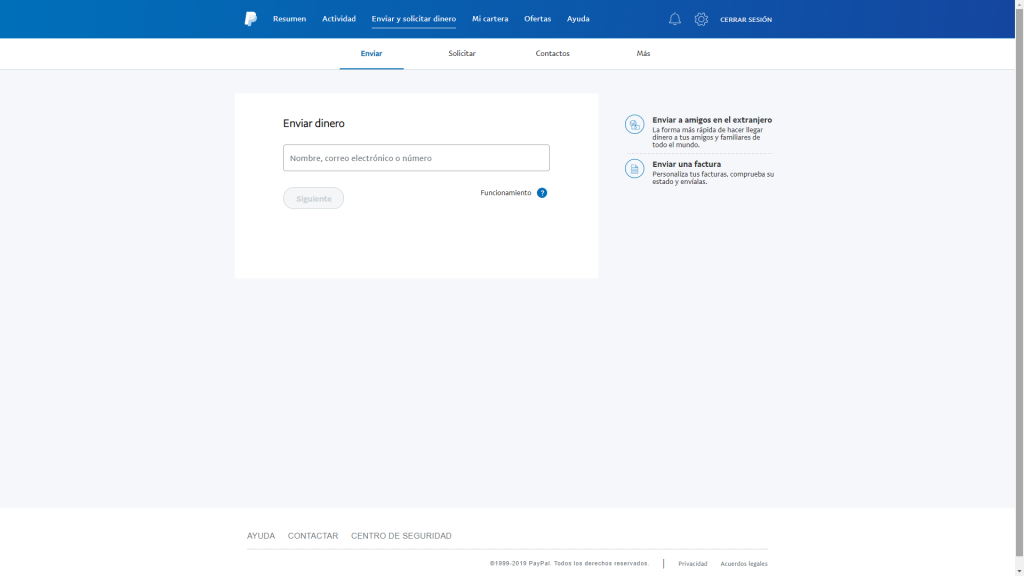Click the invoice document icon
The width and height of the screenshot is (1024, 576).
coord(634,168)
